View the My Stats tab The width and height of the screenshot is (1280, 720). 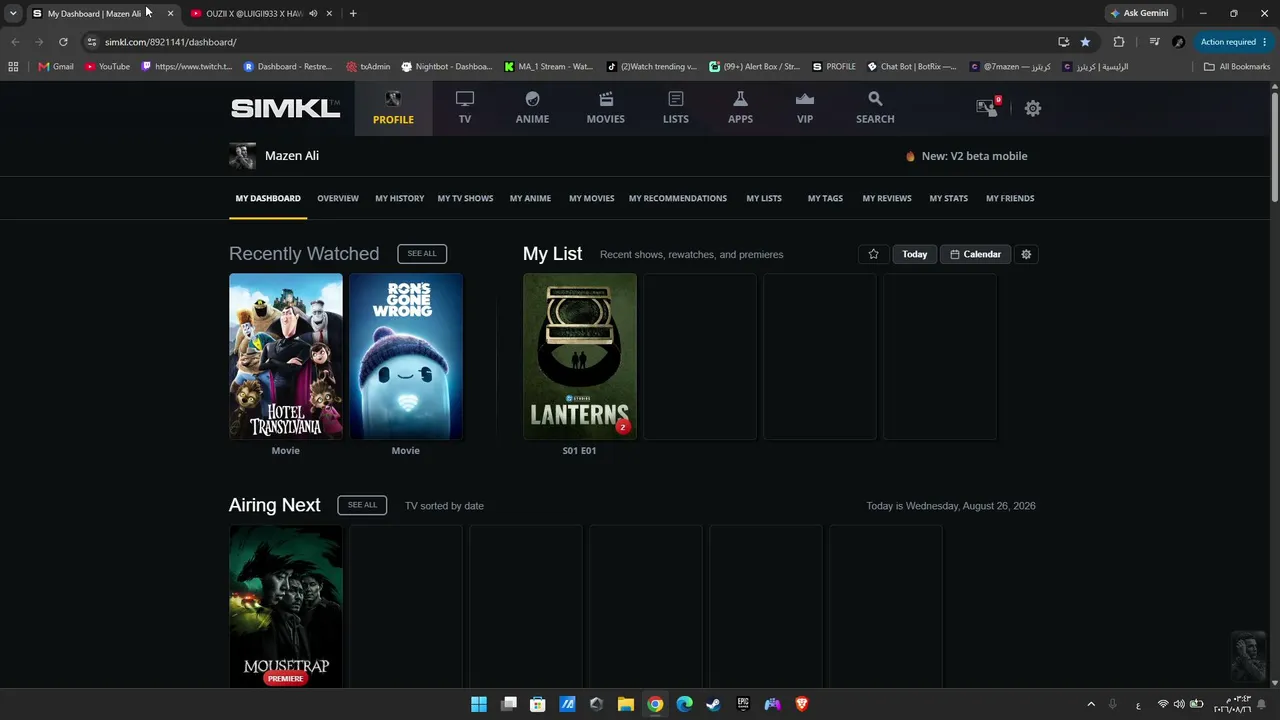[x=949, y=198]
